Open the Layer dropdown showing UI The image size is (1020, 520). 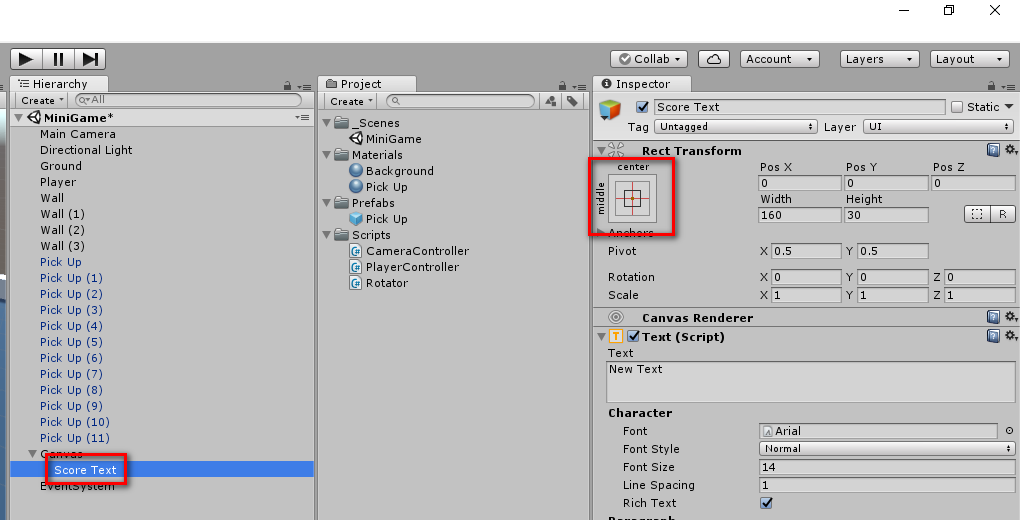point(939,126)
